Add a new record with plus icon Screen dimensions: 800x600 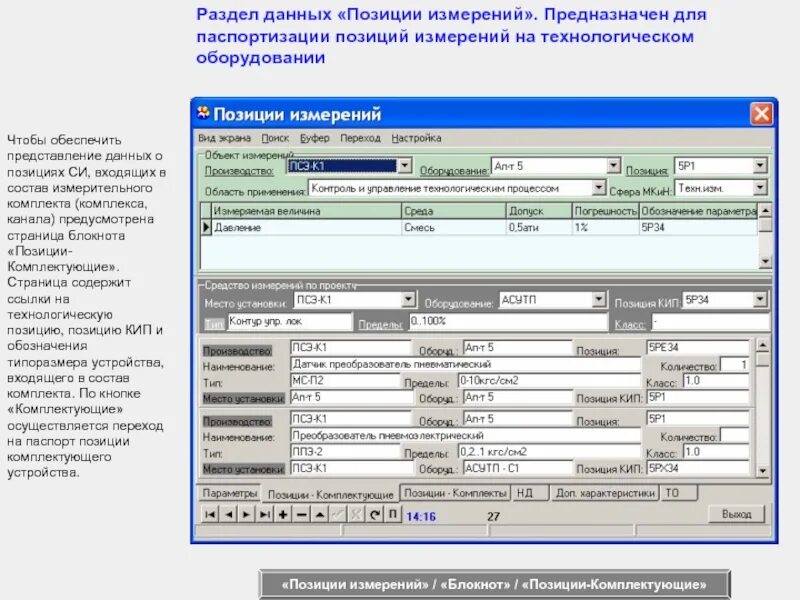[283, 514]
